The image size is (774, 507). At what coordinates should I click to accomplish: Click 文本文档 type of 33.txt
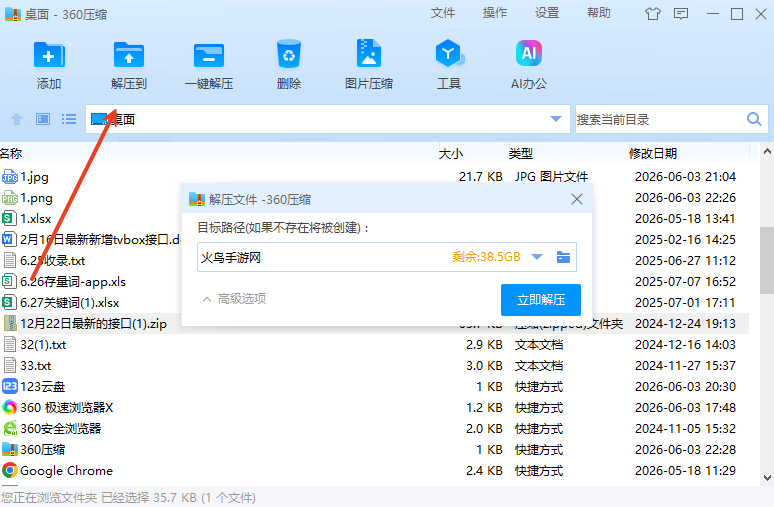click(x=539, y=366)
